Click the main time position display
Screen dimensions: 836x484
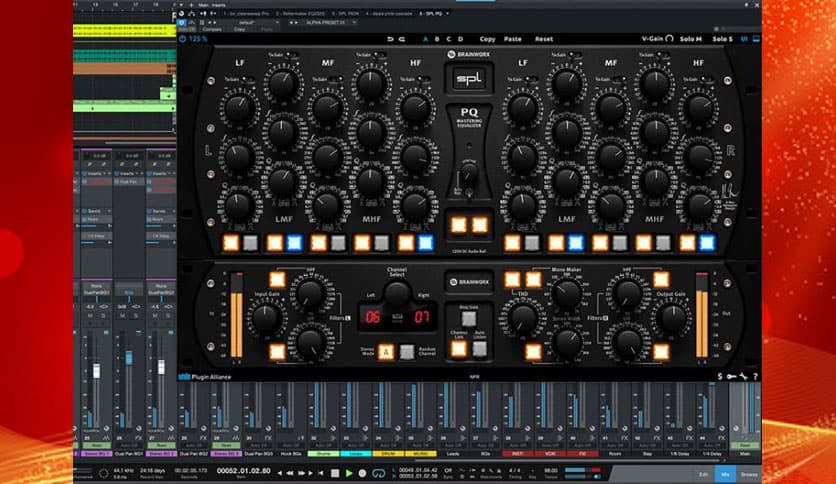pyautogui.click(x=243, y=471)
